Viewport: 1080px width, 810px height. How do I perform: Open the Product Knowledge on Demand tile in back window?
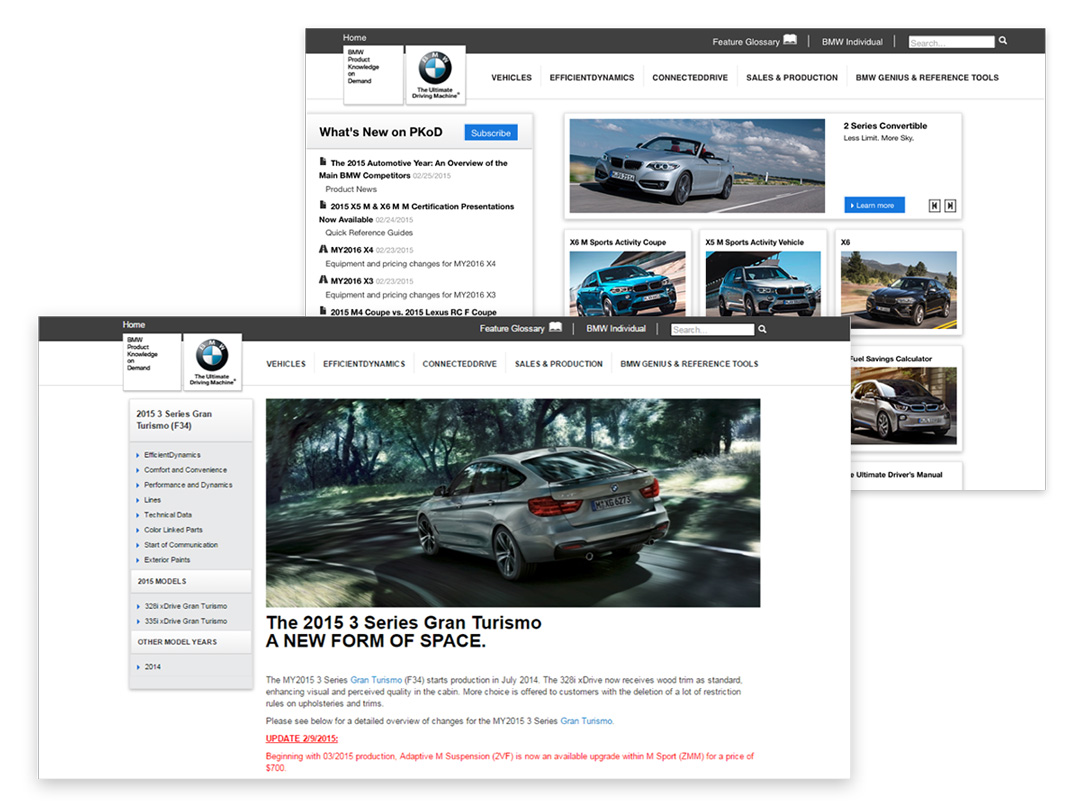pyautogui.click(x=373, y=75)
